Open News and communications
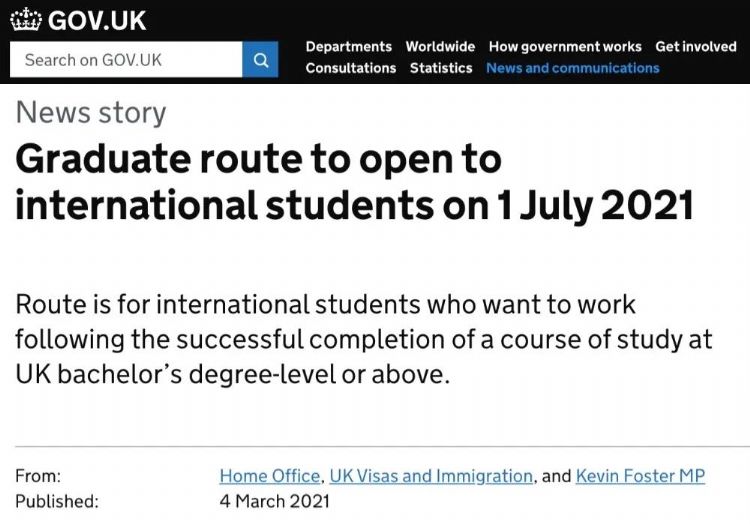 pos(572,68)
